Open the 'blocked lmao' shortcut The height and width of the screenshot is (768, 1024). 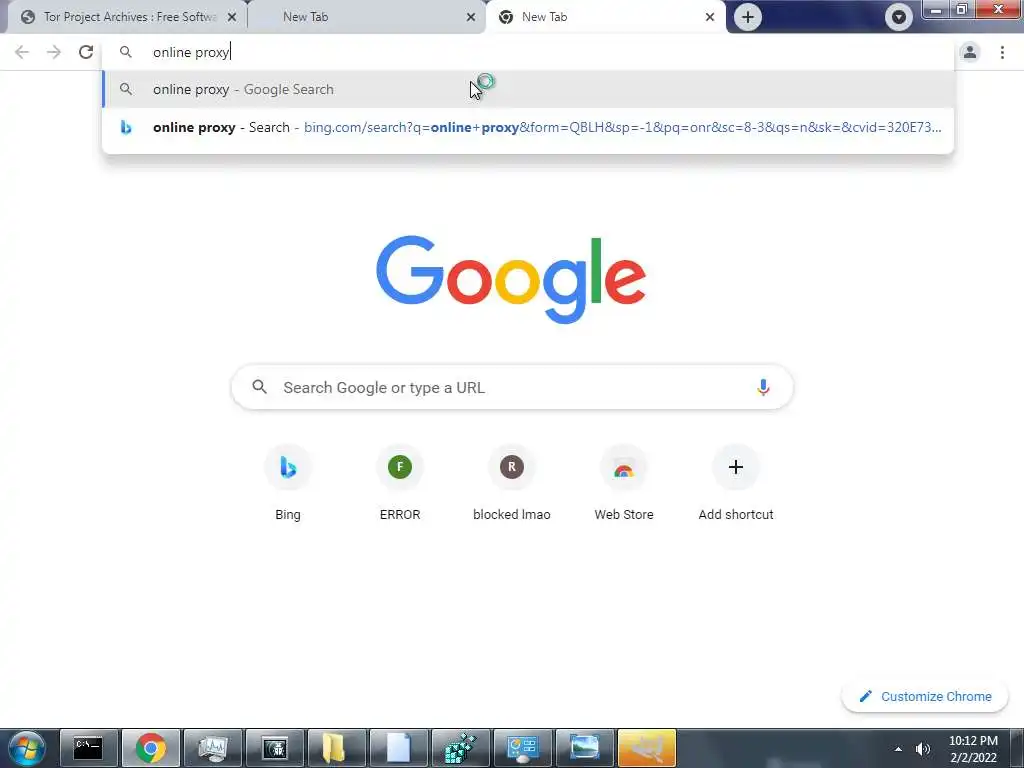coord(512,483)
